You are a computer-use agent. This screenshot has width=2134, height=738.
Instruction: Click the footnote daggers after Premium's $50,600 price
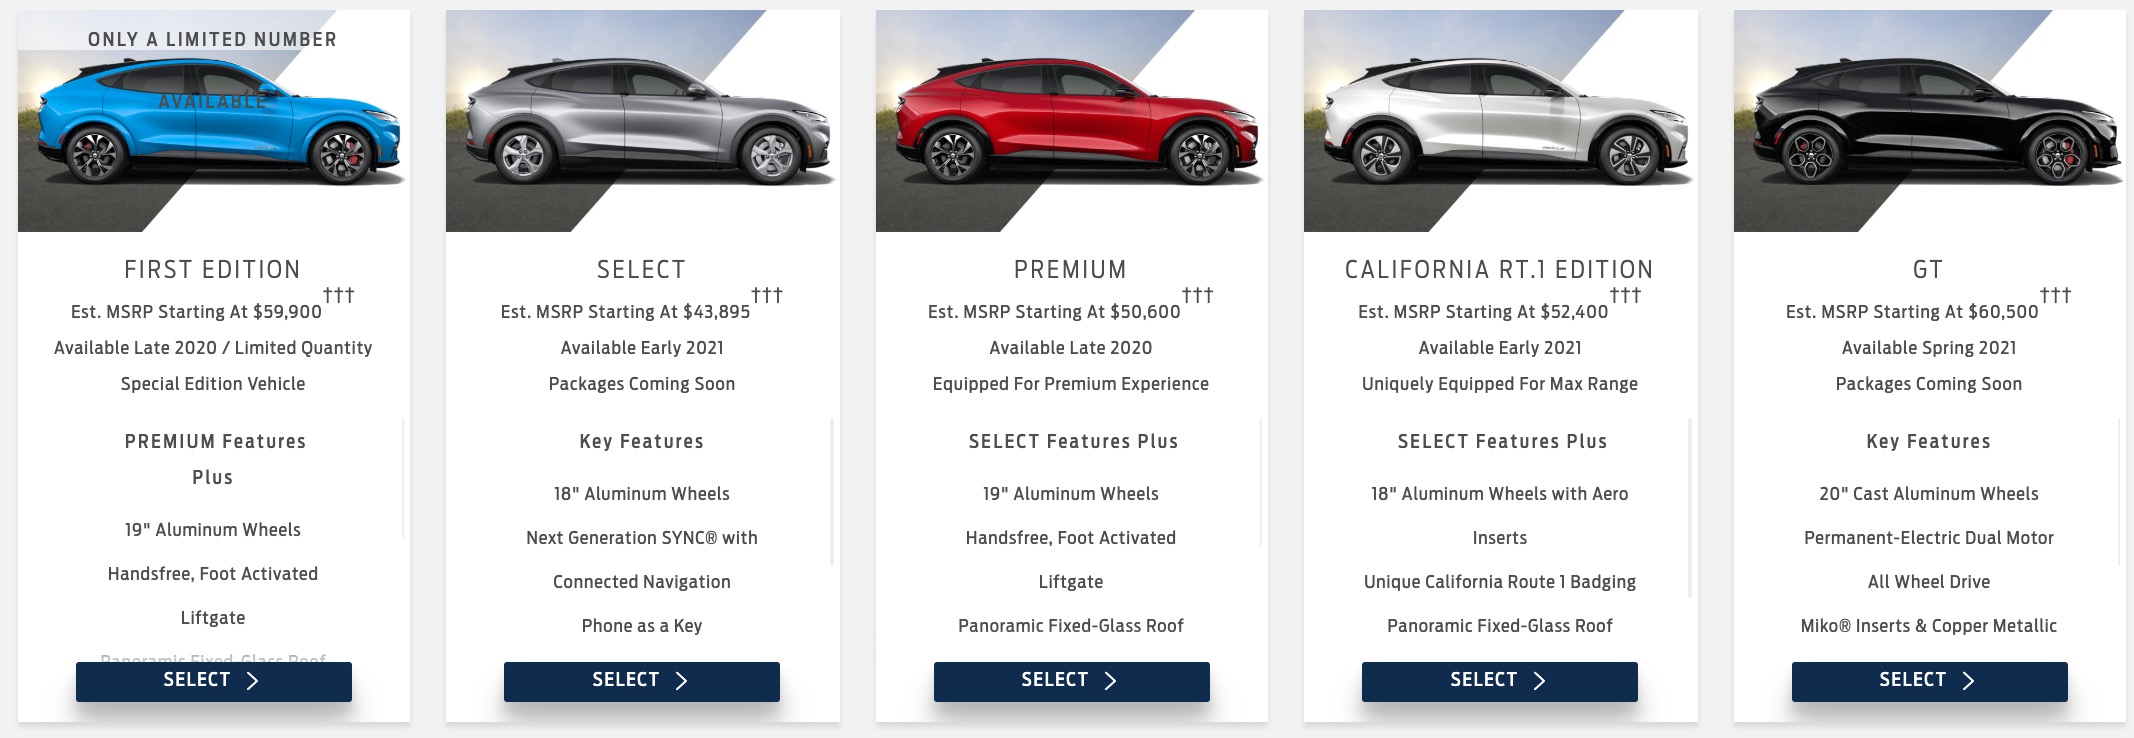tap(1197, 295)
